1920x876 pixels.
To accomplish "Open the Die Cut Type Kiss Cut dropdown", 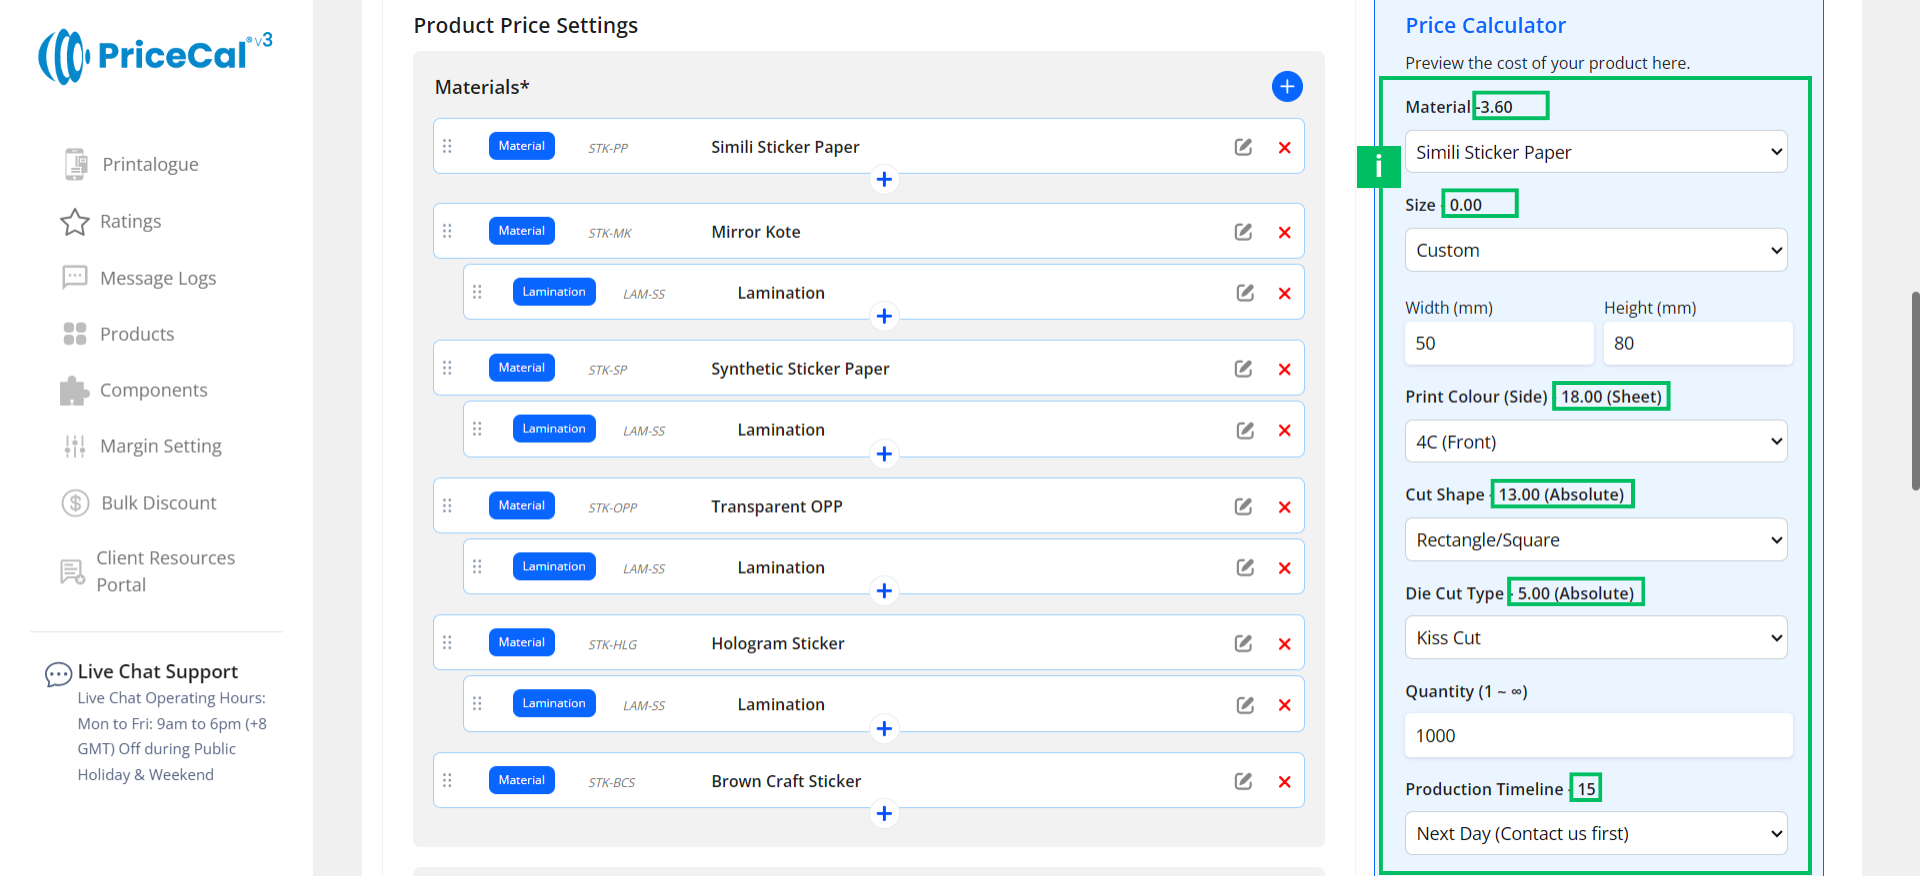I will [x=1595, y=638].
